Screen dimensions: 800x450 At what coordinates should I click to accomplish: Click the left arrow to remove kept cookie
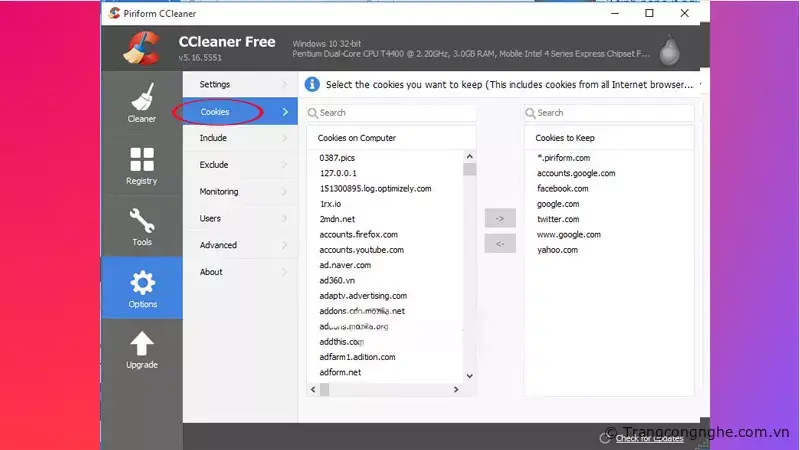(x=499, y=243)
